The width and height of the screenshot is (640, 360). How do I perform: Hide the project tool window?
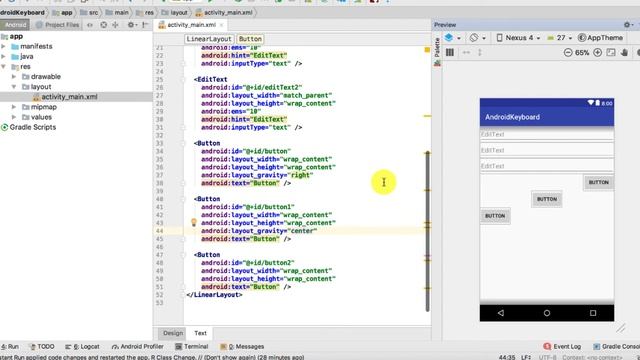(145, 25)
